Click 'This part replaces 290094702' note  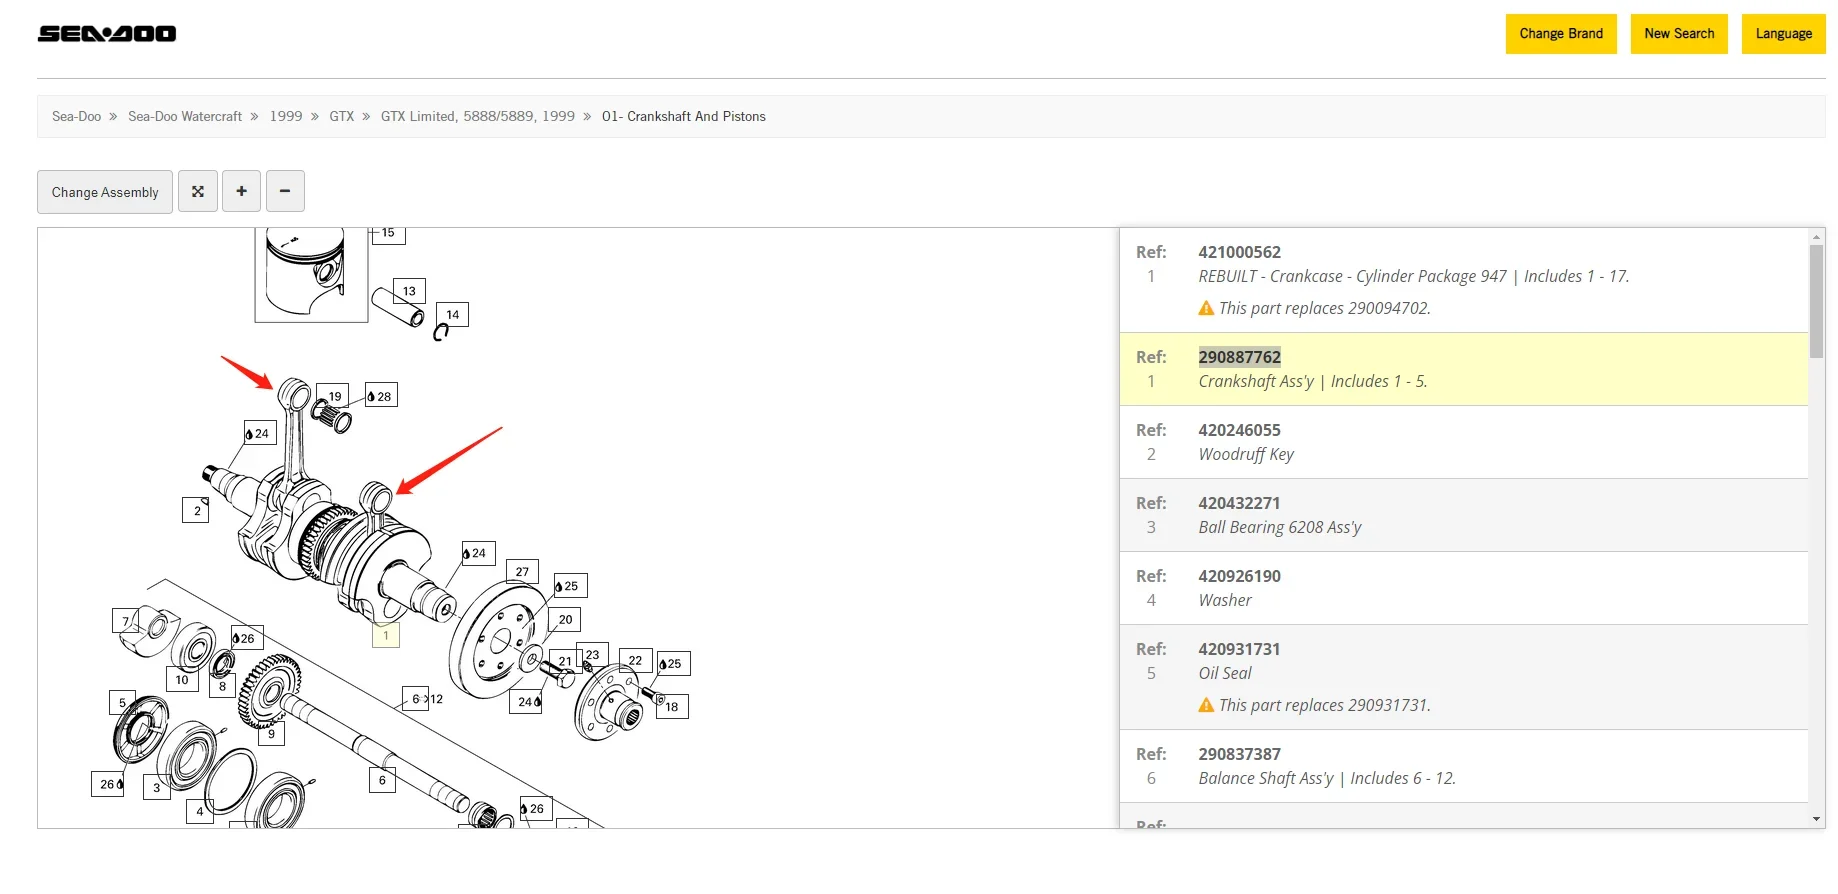(1325, 308)
